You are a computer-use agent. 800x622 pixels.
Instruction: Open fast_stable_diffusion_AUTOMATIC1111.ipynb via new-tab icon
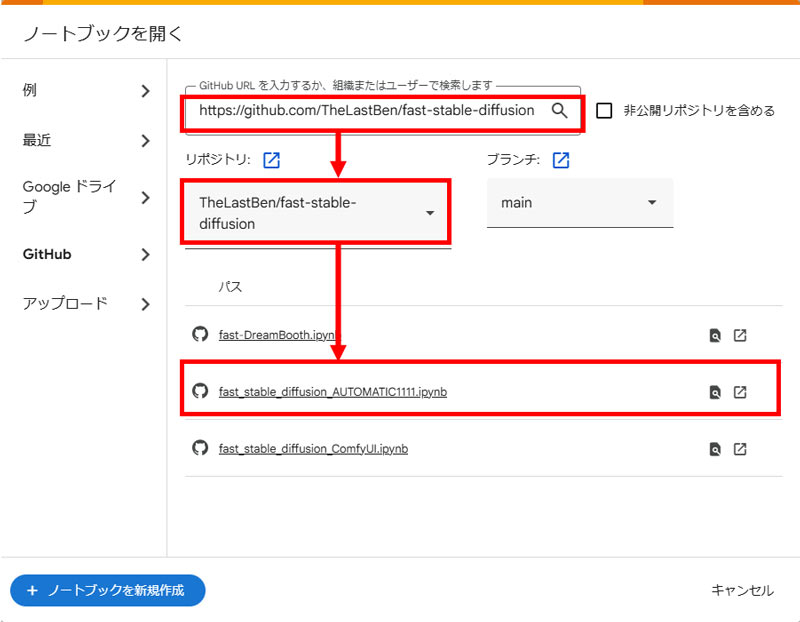click(x=740, y=392)
